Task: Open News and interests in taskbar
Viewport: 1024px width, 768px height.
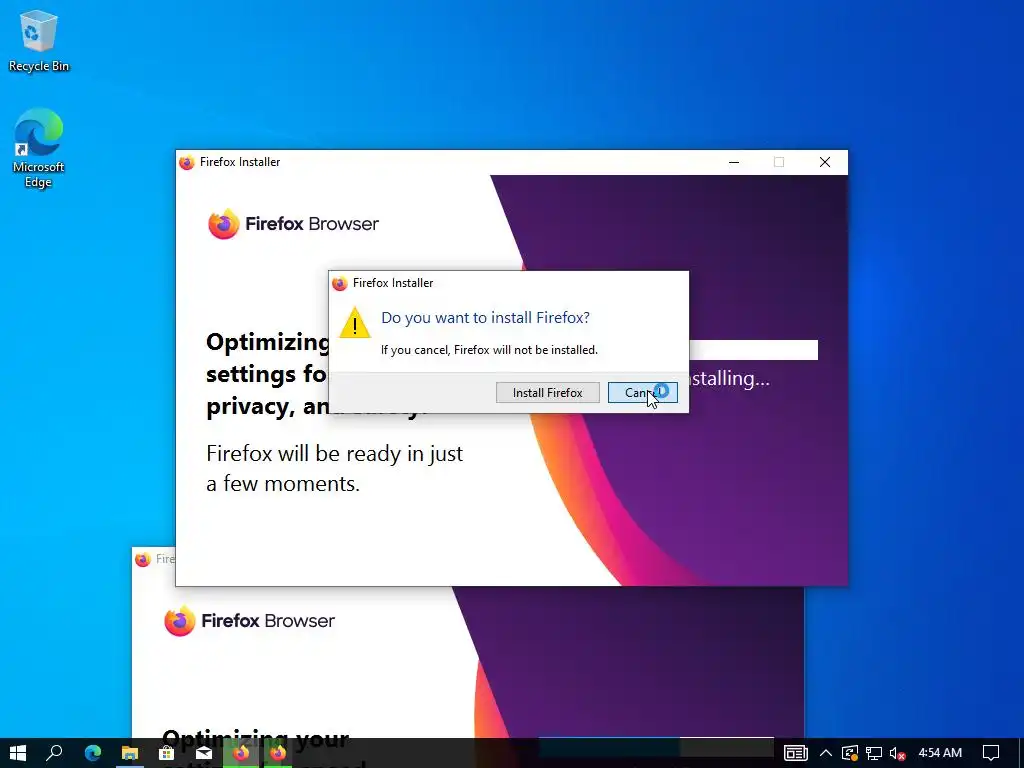Action: click(x=795, y=753)
